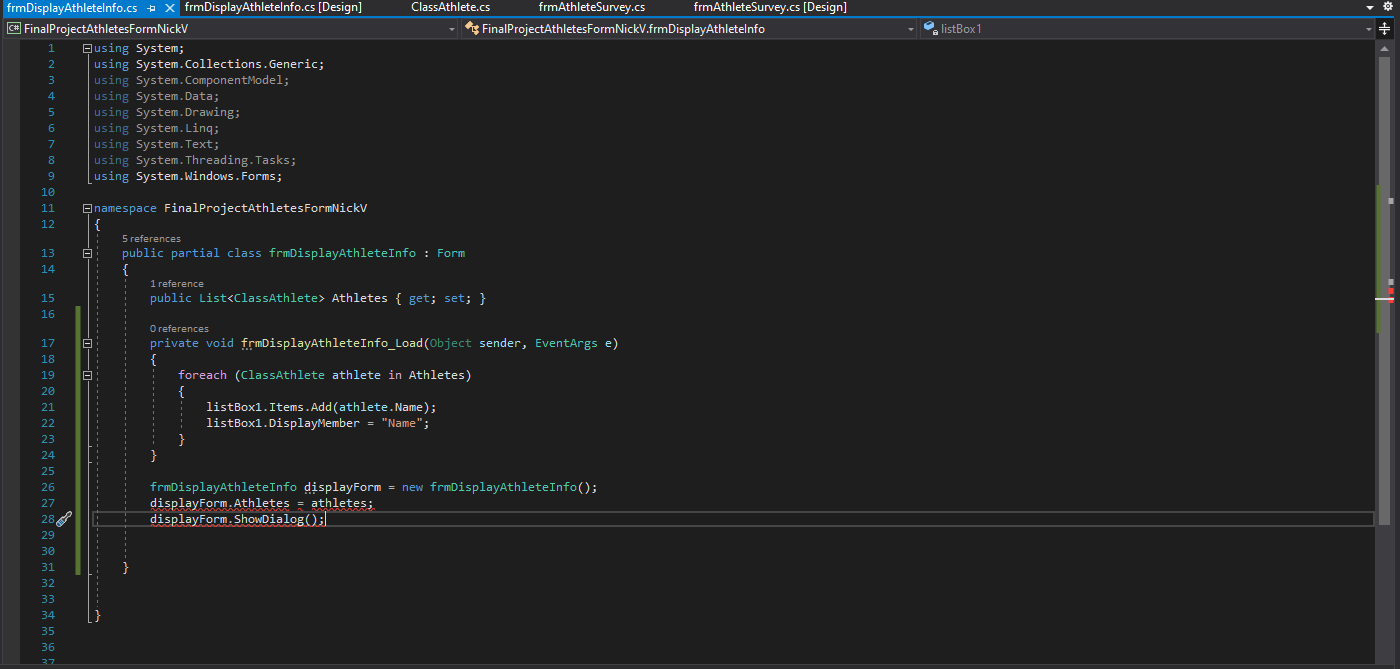The width and height of the screenshot is (1400, 669).
Task: Click 'displayForm' variable declaration on line 26
Action: coord(342,487)
